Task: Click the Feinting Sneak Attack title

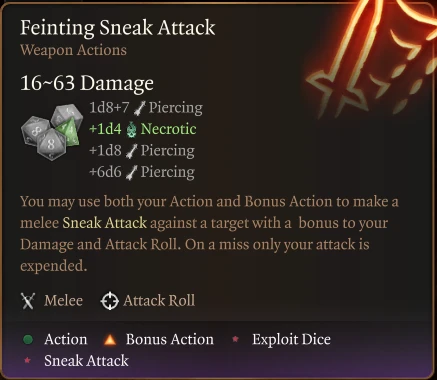Action: [x=118, y=27]
